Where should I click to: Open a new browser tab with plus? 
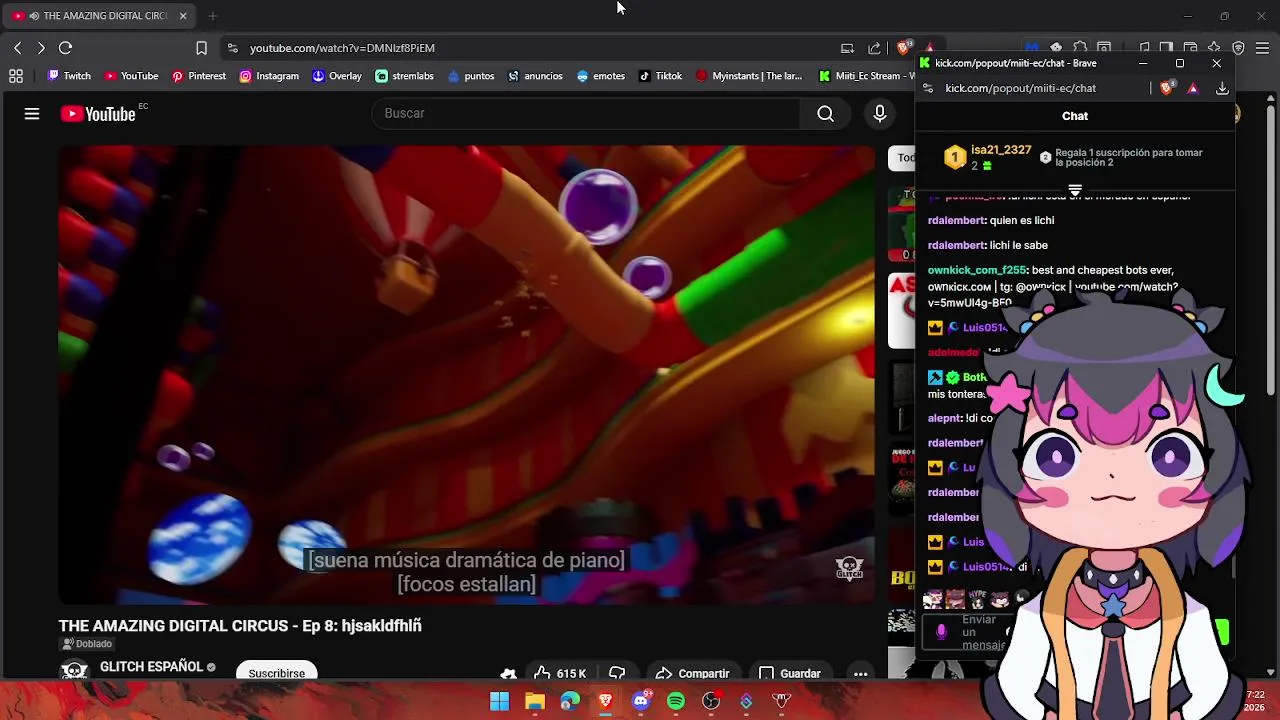point(213,16)
